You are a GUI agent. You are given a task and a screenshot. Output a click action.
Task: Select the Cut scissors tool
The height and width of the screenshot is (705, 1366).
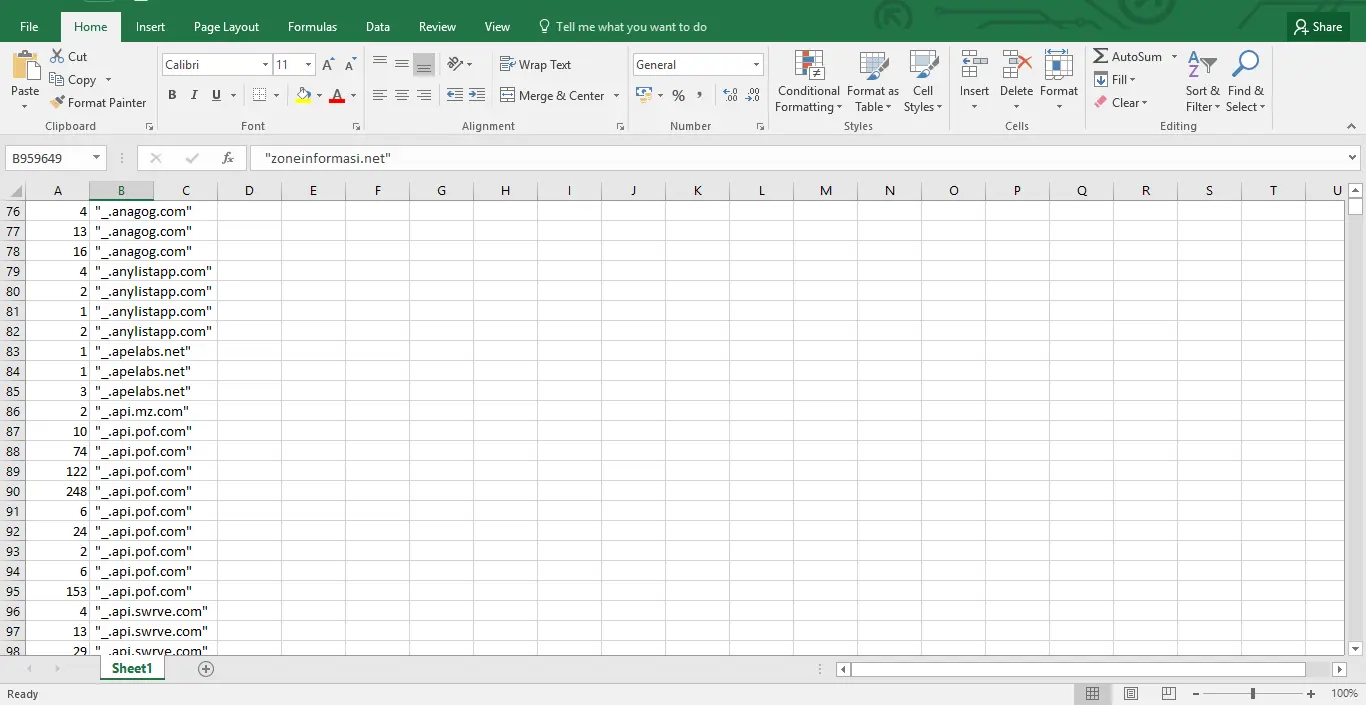click(68, 57)
